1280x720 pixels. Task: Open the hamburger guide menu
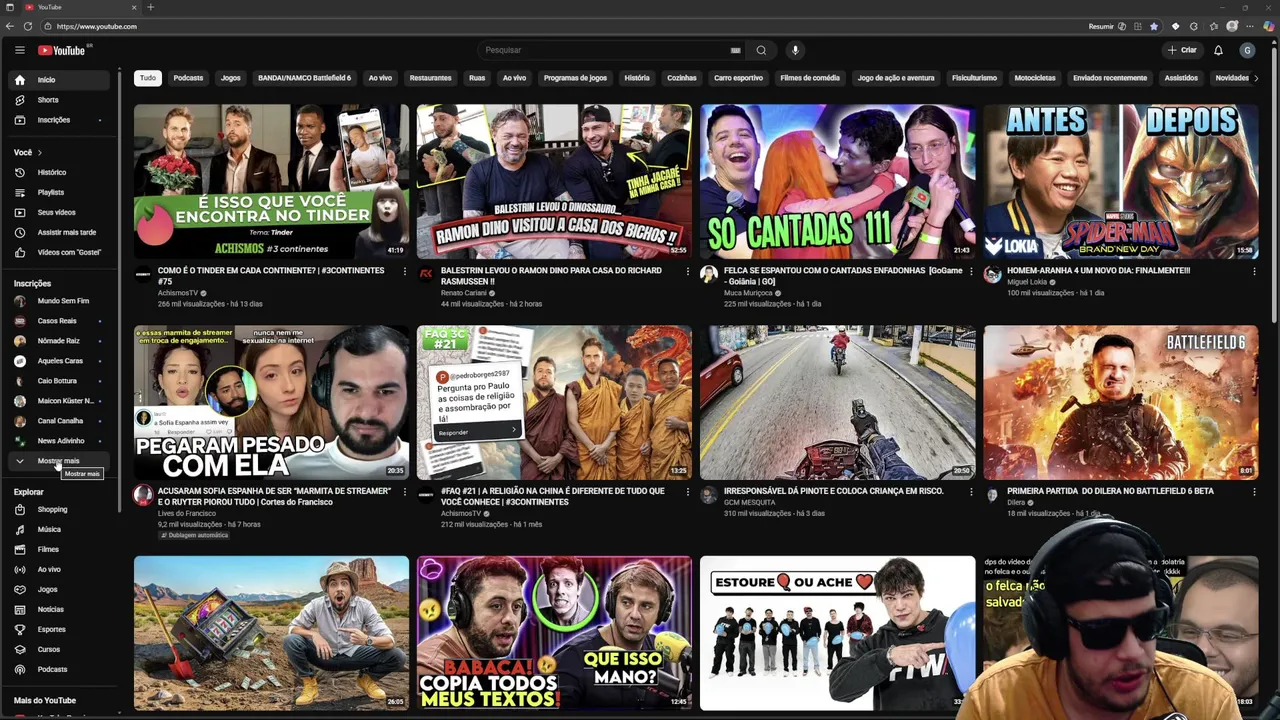click(x=19, y=50)
